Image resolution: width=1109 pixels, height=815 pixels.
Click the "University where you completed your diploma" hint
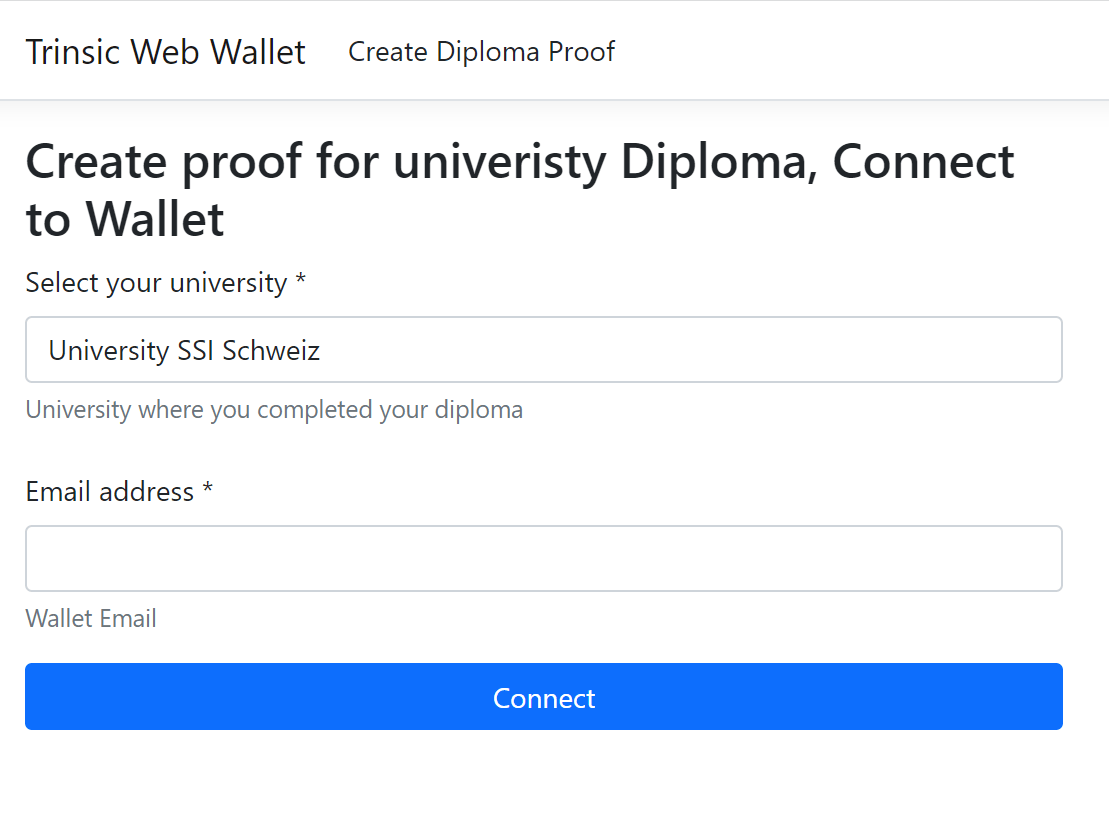(x=274, y=410)
